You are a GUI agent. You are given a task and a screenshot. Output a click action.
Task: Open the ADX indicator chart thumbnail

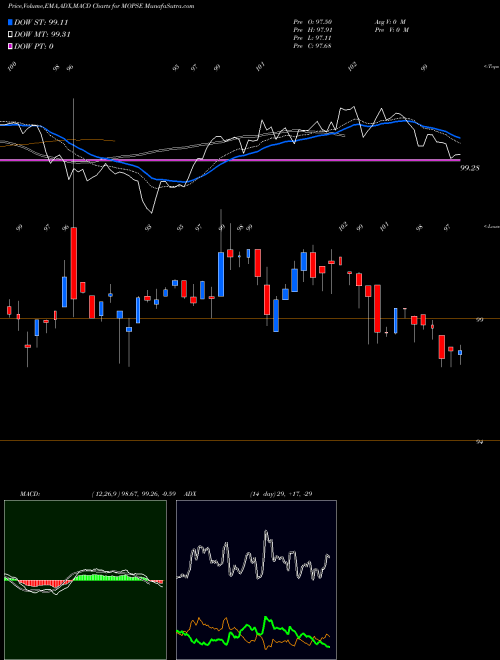tap(256, 580)
